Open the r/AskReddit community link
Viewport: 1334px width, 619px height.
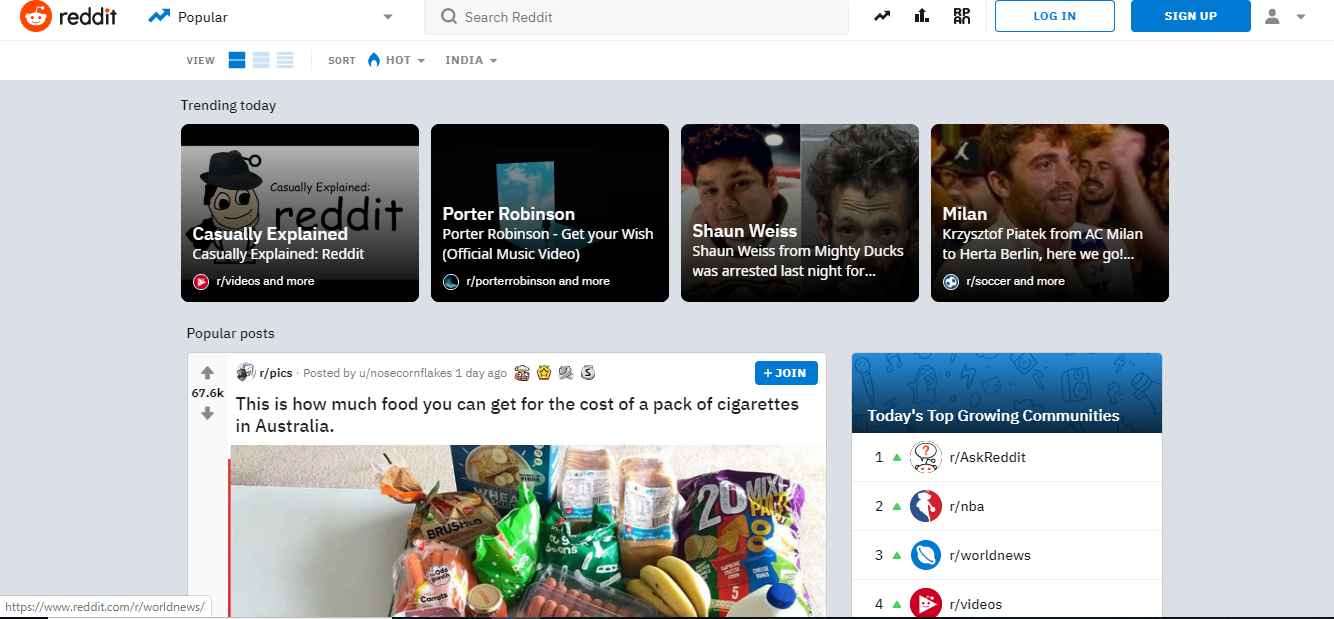988,457
